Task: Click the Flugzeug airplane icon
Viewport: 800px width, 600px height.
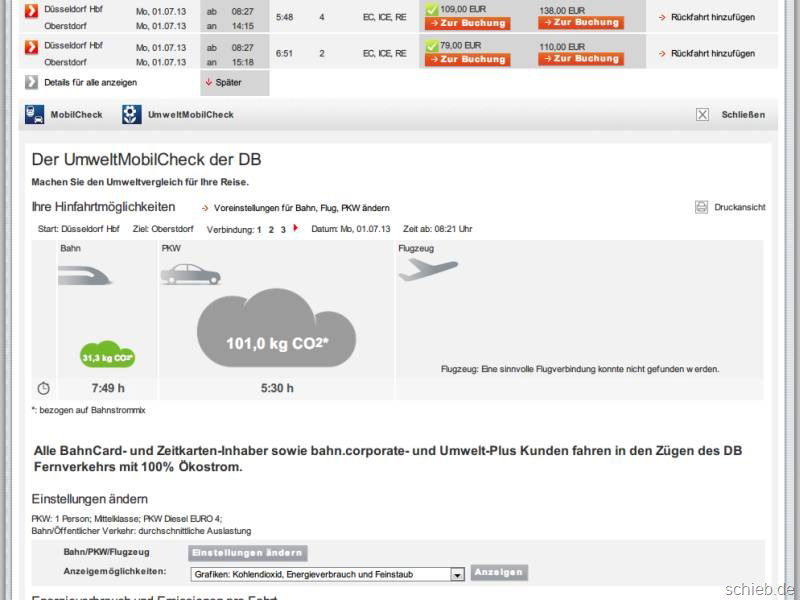Action: pos(428,269)
